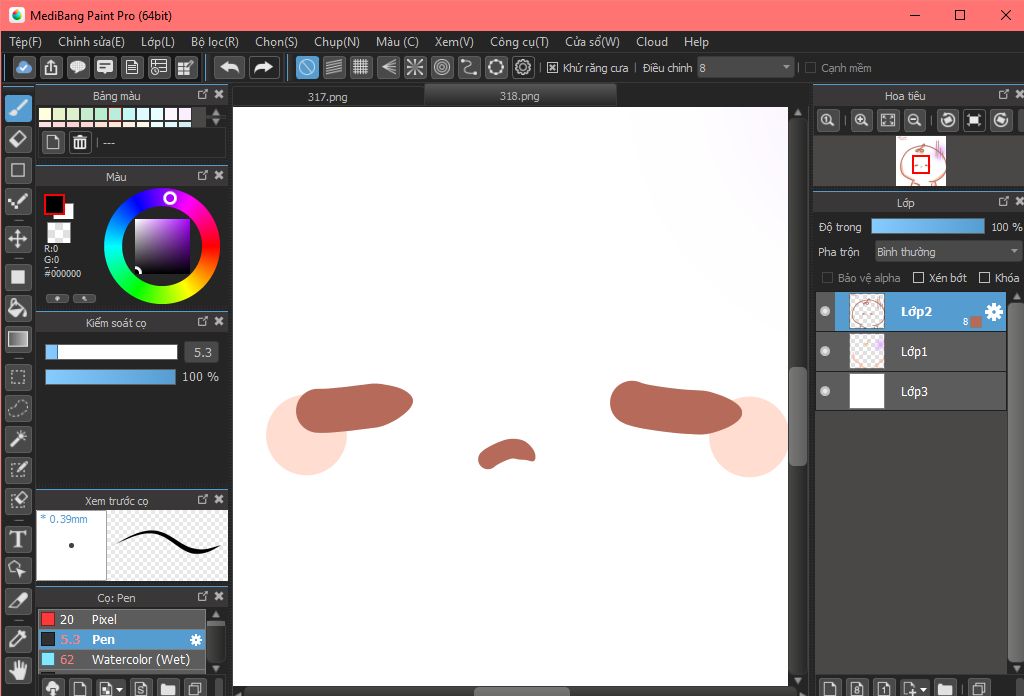Screen dimensions: 1024x696
Task: Click the Undo arrow in toolbar
Action: tap(230, 67)
